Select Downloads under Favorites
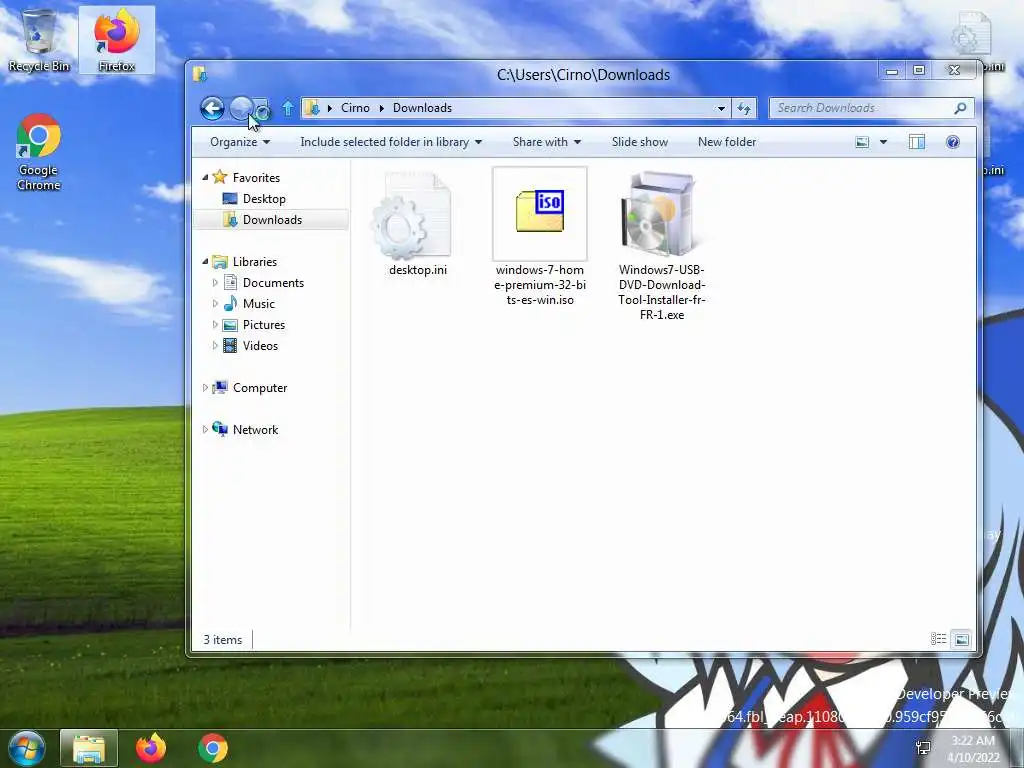The image size is (1024, 768). pyautogui.click(x=272, y=219)
